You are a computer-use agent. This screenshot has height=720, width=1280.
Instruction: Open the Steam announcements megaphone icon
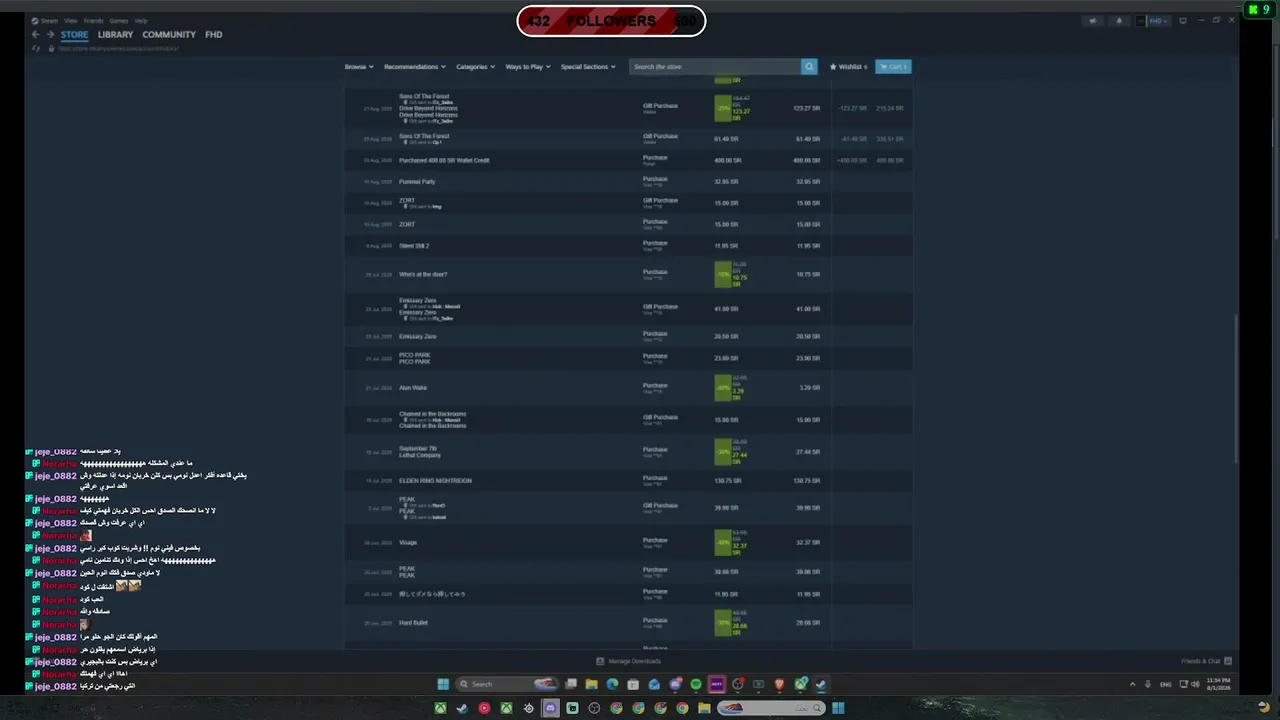1092,20
